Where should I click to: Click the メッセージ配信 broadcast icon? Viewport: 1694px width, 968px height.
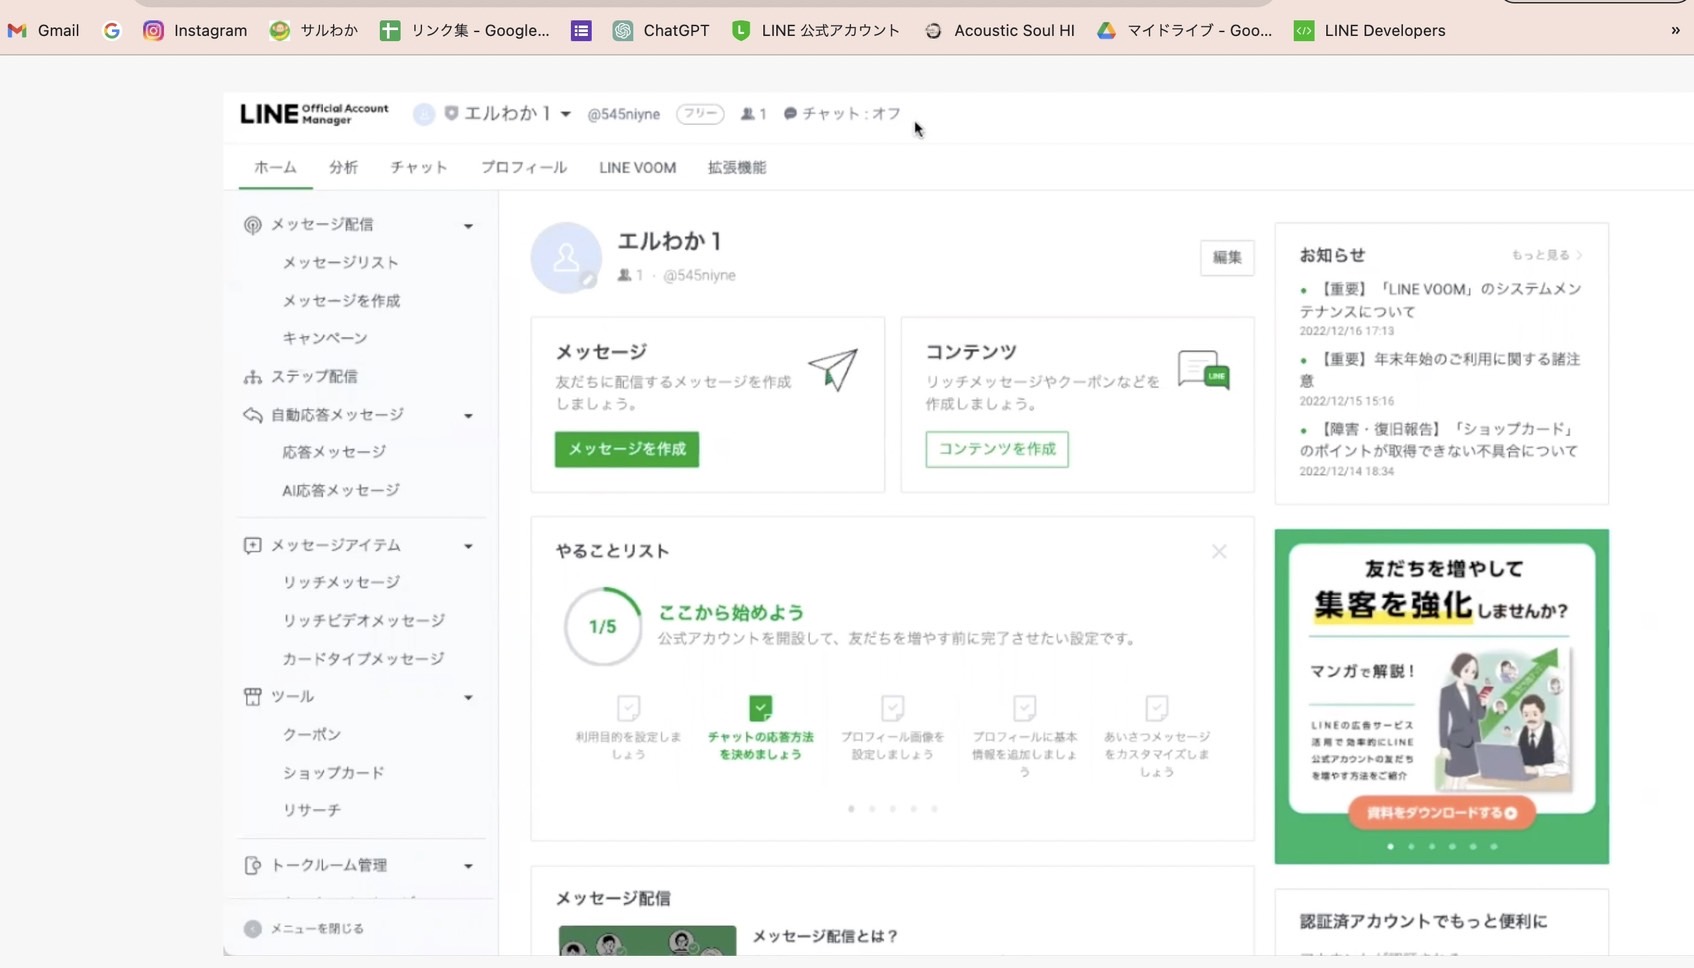(x=252, y=225)
